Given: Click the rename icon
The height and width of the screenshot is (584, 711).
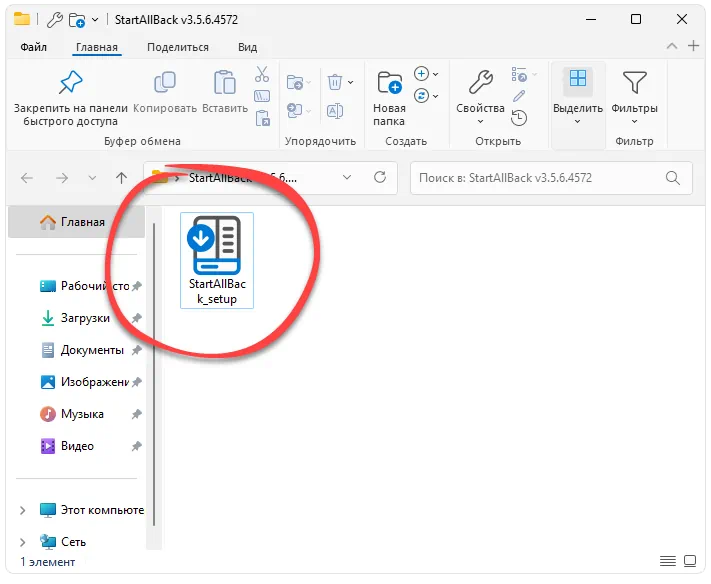Looking at the screenshot, I should (335, 111).
